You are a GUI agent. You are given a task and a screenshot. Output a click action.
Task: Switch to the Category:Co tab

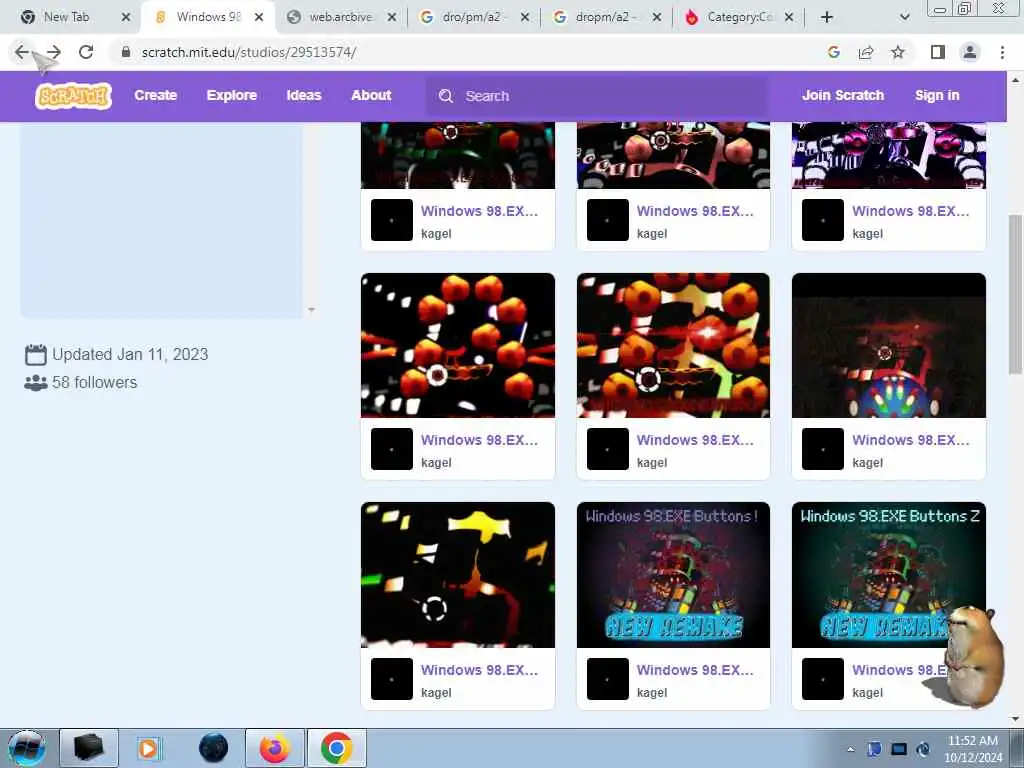pyautogui.click(x=738, y=17)
